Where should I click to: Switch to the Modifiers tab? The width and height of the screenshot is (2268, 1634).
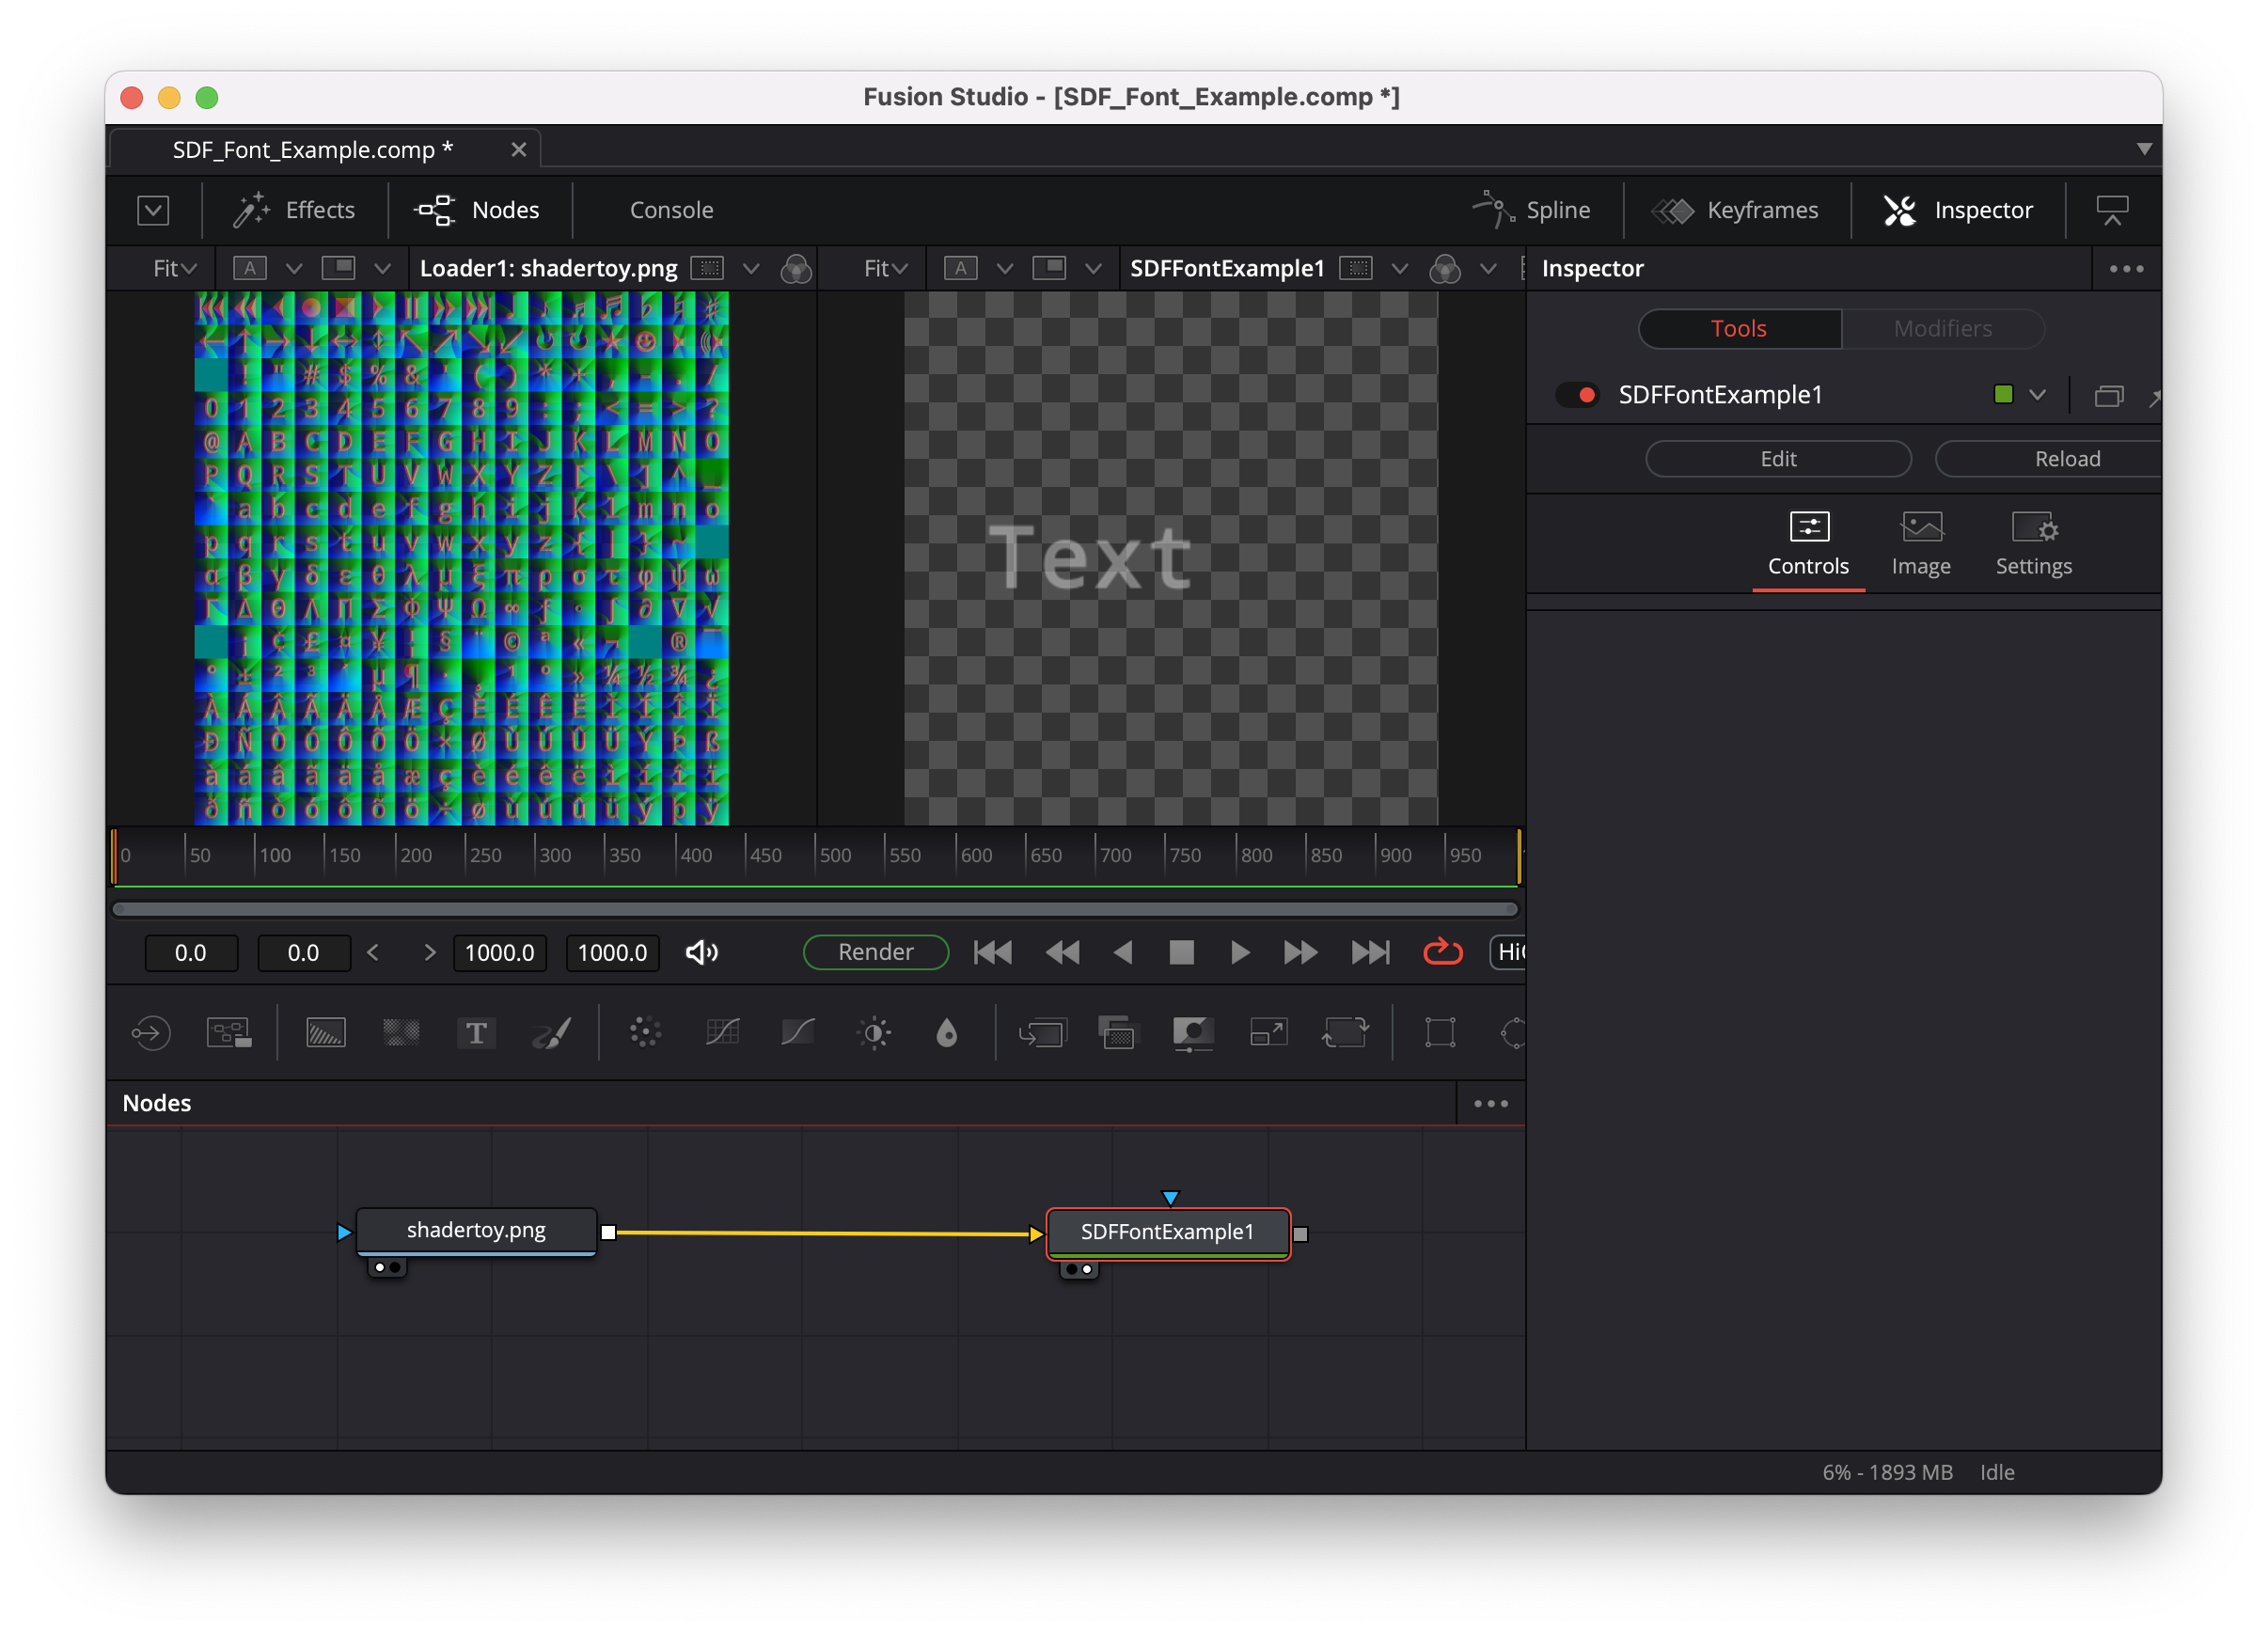click(x=1942, y=329)
